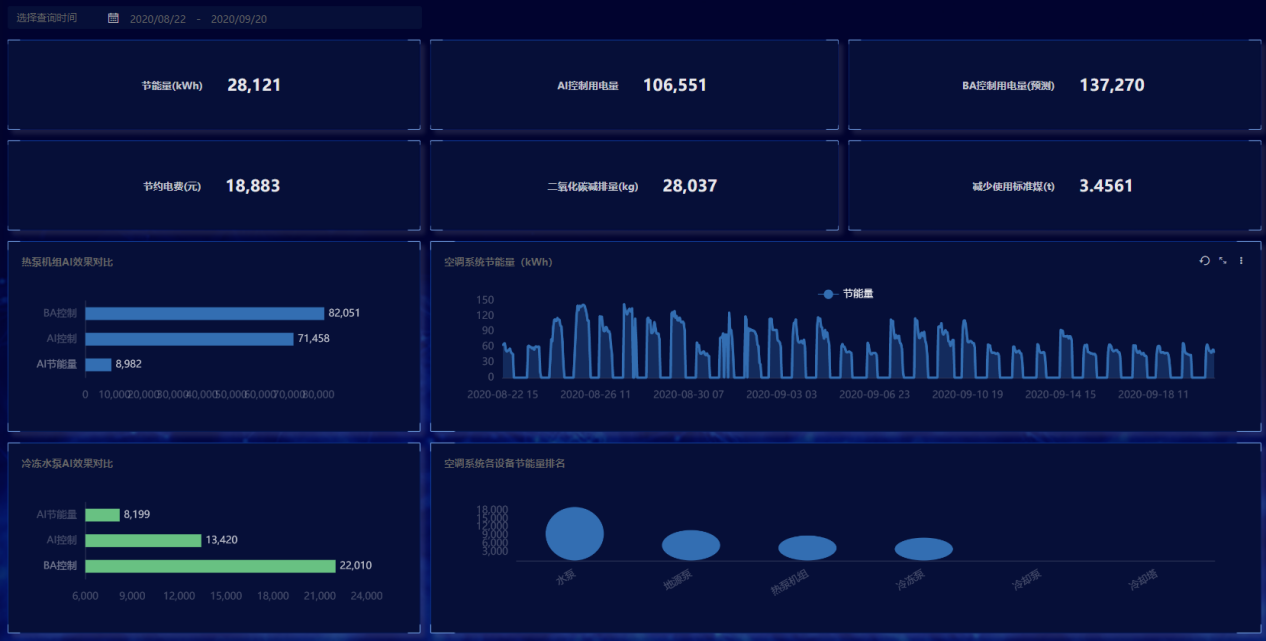Click the green AI控制 bar showing 13,420
1266x641 pixels.
pyautogui.click(x=143, y=540)
